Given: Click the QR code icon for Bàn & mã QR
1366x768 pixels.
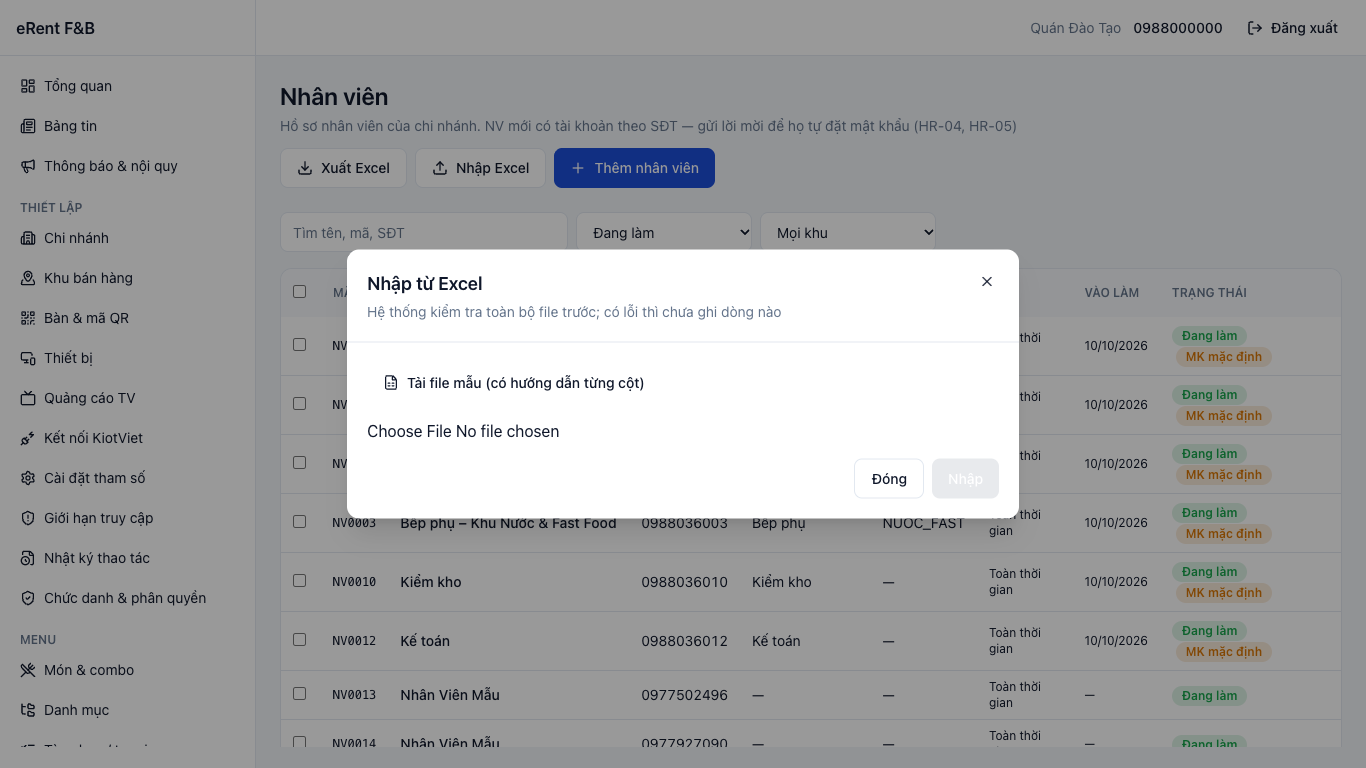Looking at the screenshot, I should click(x=28, y=318).
